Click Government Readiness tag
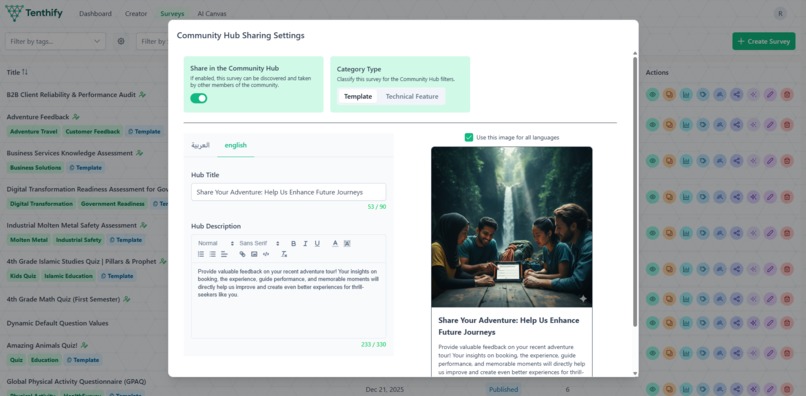This screenshot has height=396, width=806. (113, 204)
